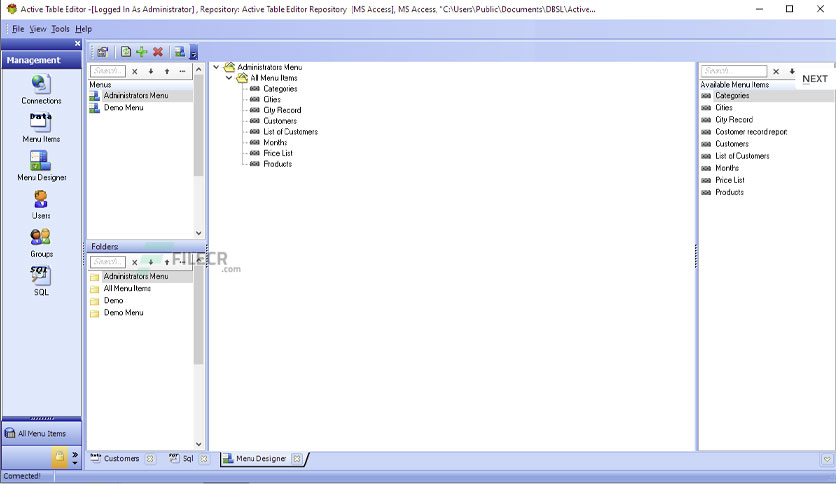Select the Demo Menu folder
836x484 pixels.
[141, 313]
